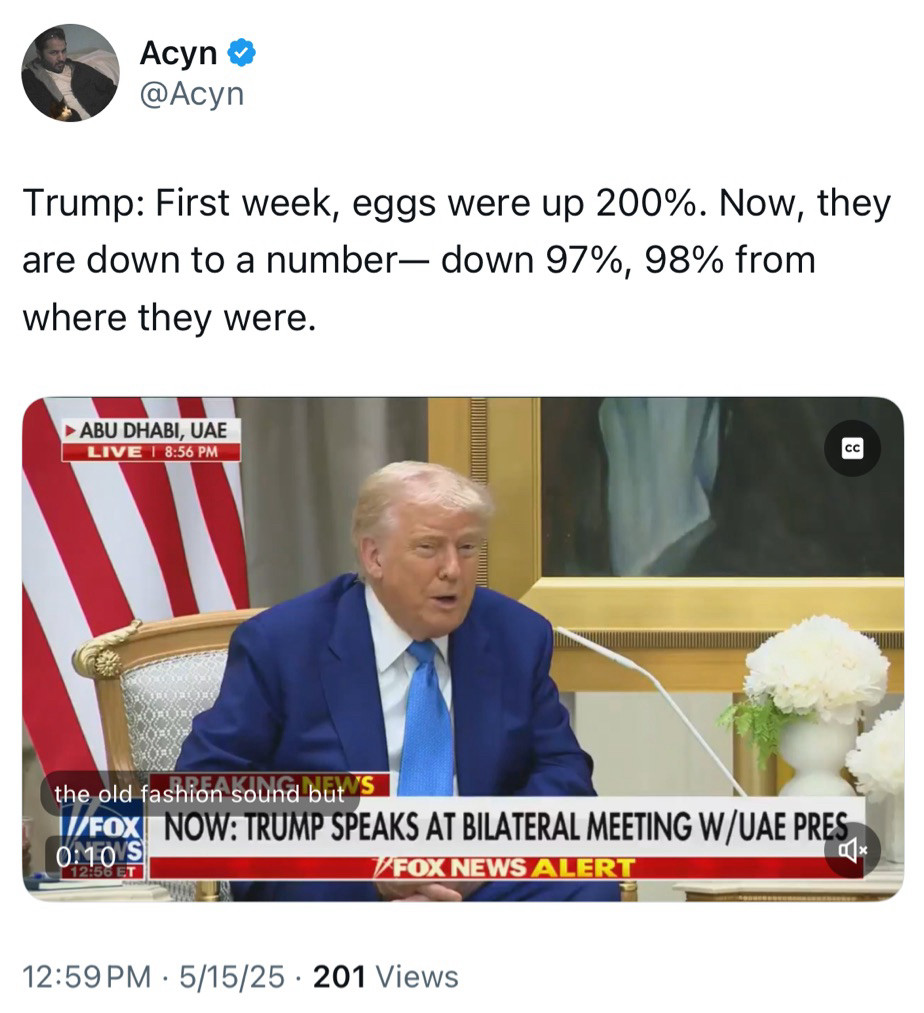The width and height of the screenshot is (924, 1013).
Task: Unmute the video via speaker icon
Action: click(x=853, y=851)
